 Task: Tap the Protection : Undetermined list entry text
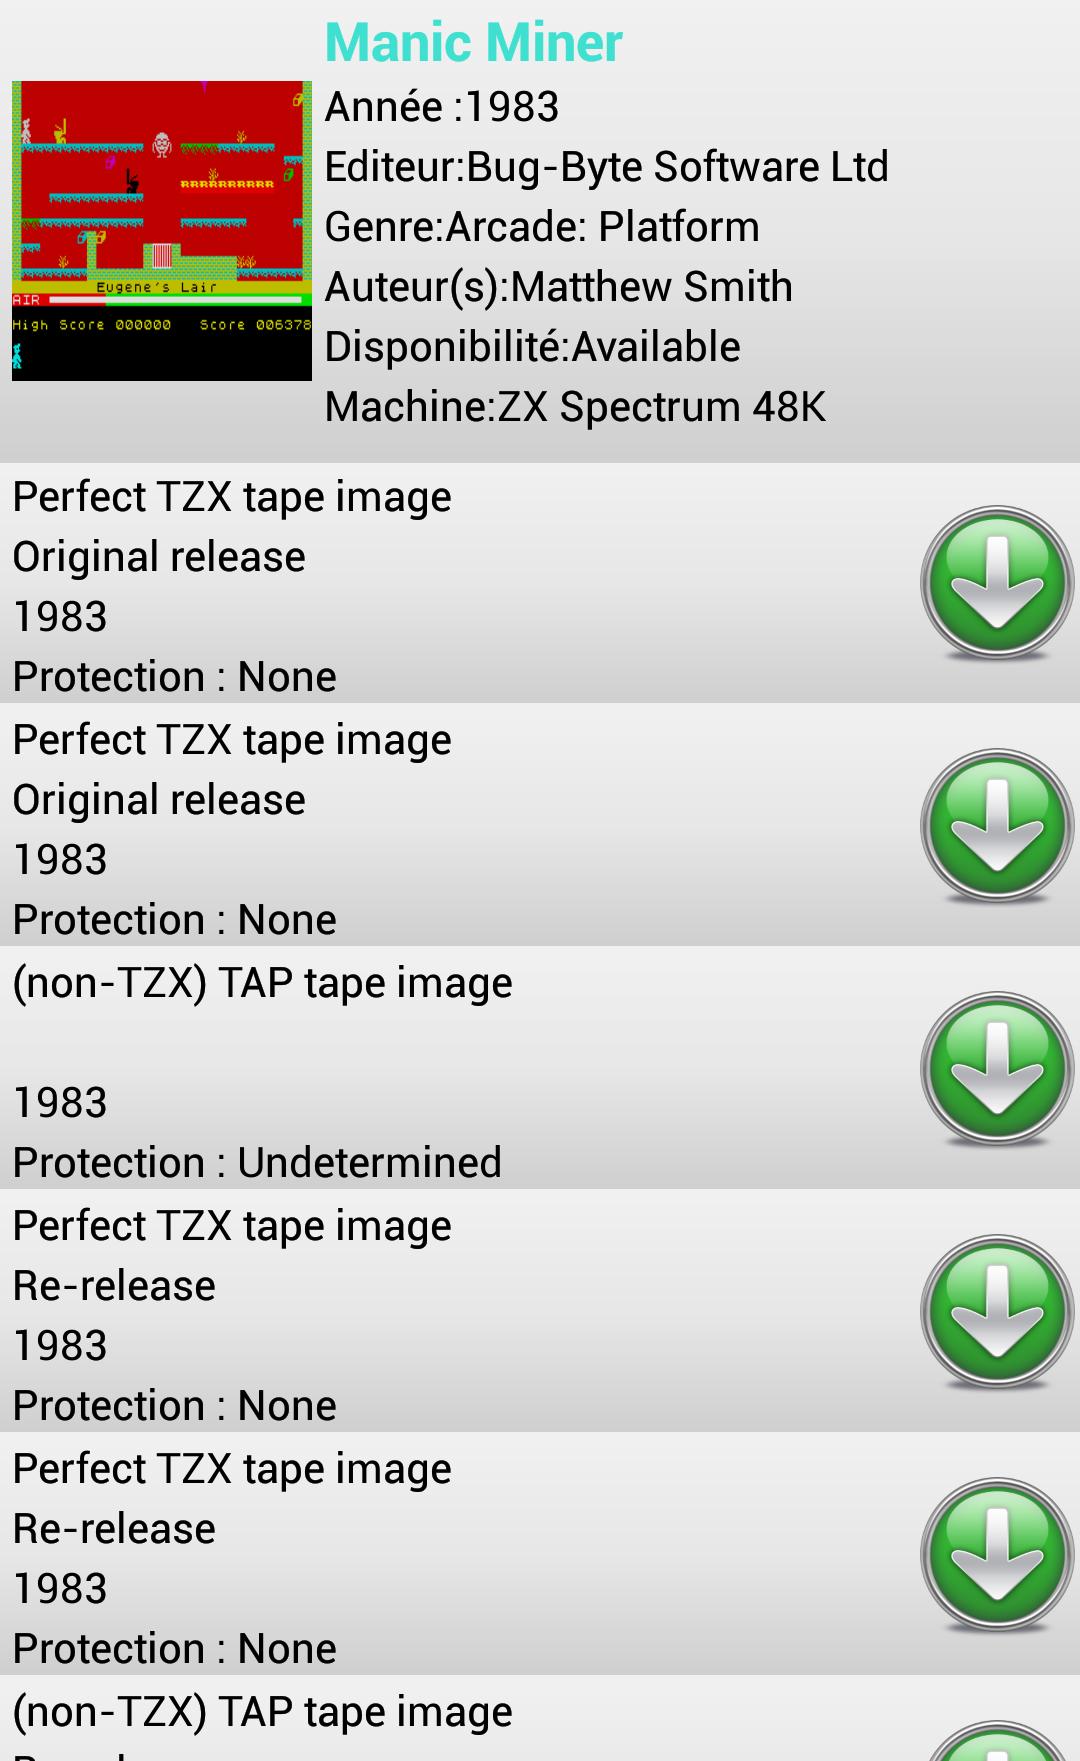[x=257, y=1162]
